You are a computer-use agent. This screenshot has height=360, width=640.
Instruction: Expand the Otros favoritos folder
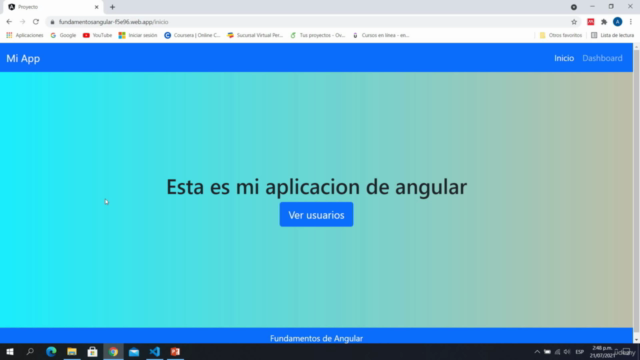[561, 36]
